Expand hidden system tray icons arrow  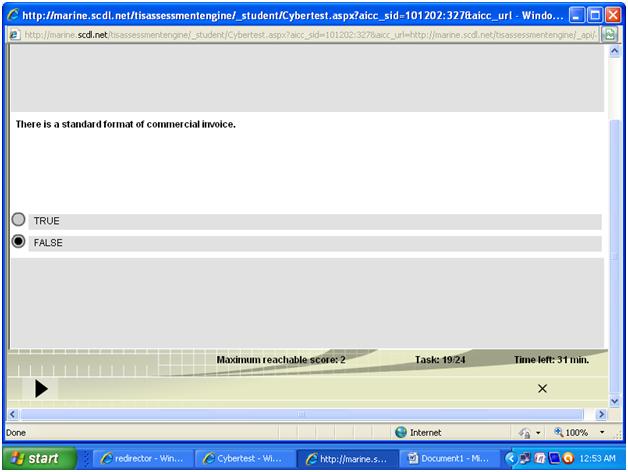click(x=510, y=458)
